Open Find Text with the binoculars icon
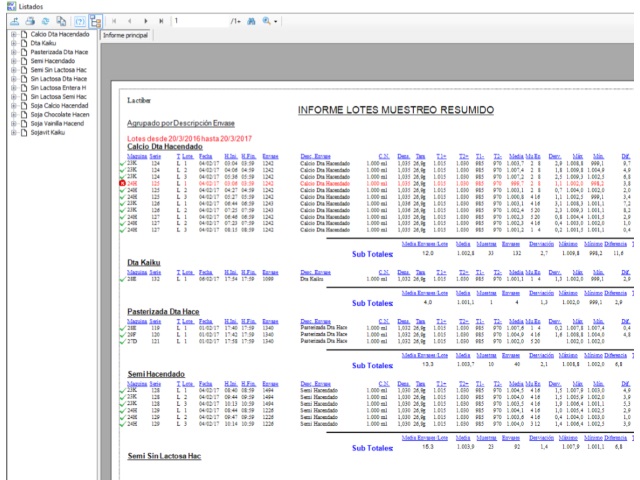640x480 pixels. pyautogui.click(x=251, y=21)
